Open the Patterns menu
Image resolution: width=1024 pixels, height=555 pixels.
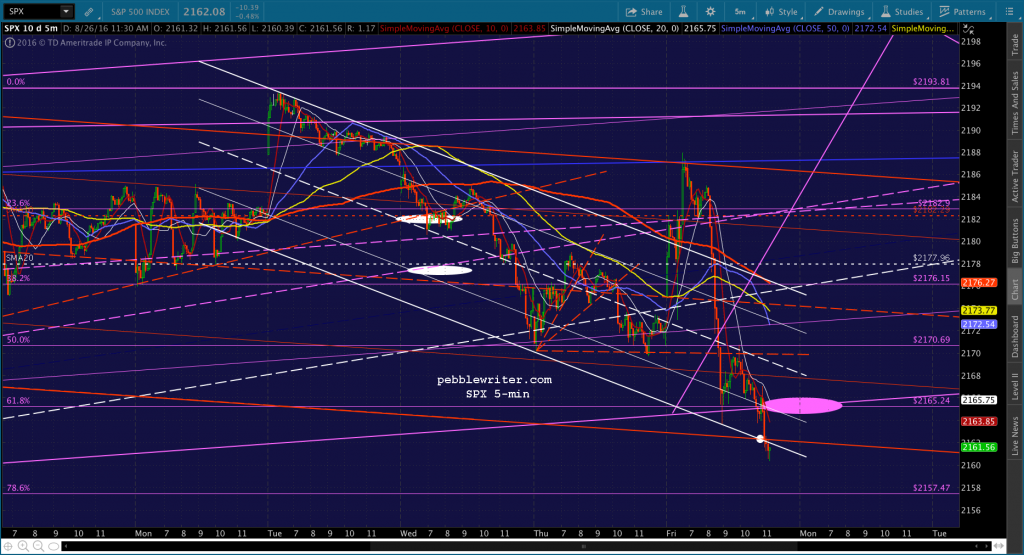coord(962,12)
